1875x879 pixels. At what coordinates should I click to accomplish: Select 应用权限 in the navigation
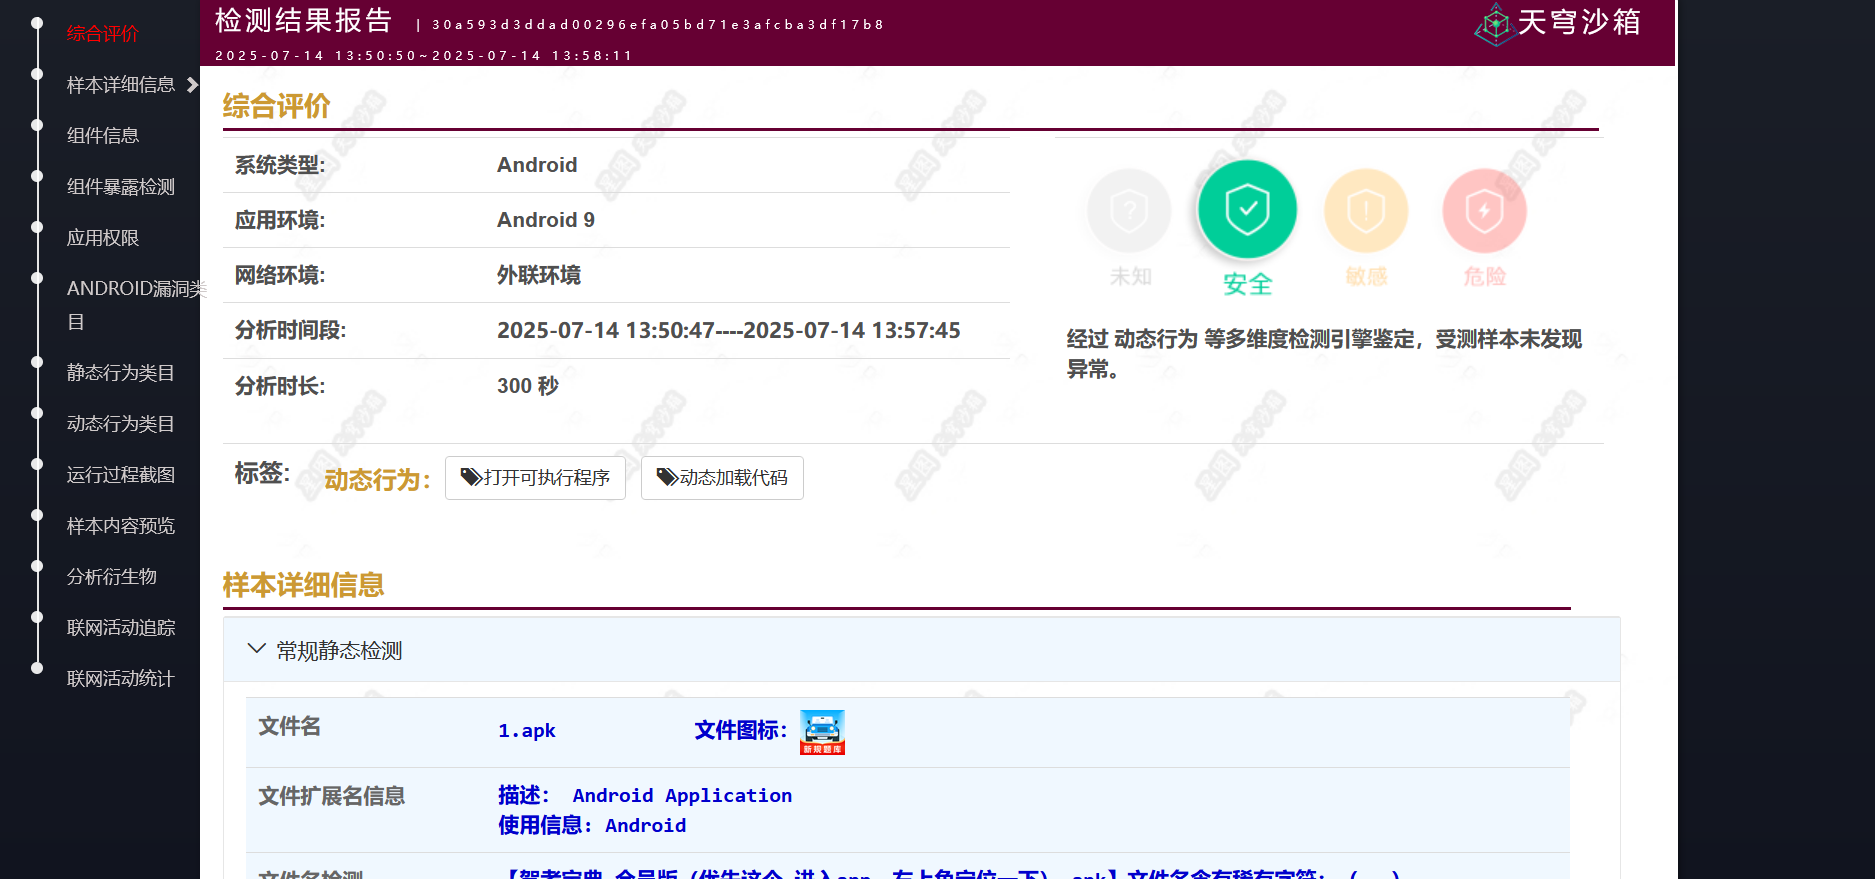coord(102,238)
